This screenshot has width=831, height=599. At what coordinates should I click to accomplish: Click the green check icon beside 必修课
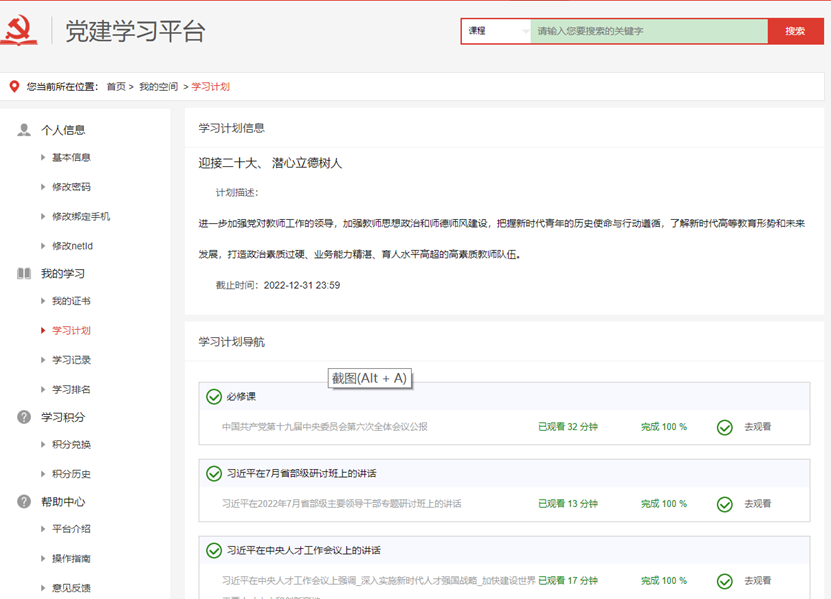[213, 397]
